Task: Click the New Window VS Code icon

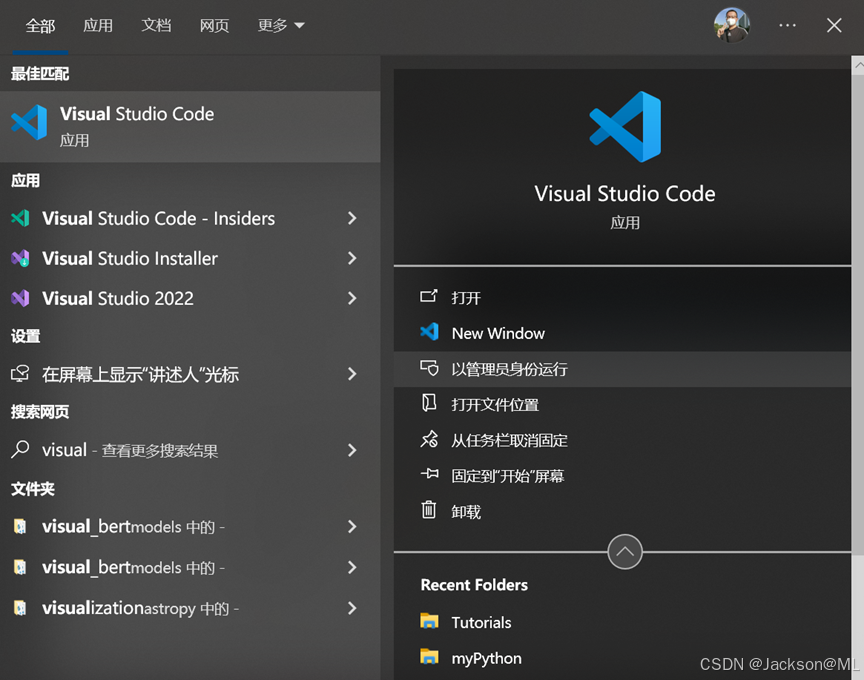Action: click(x=429, y=332)
